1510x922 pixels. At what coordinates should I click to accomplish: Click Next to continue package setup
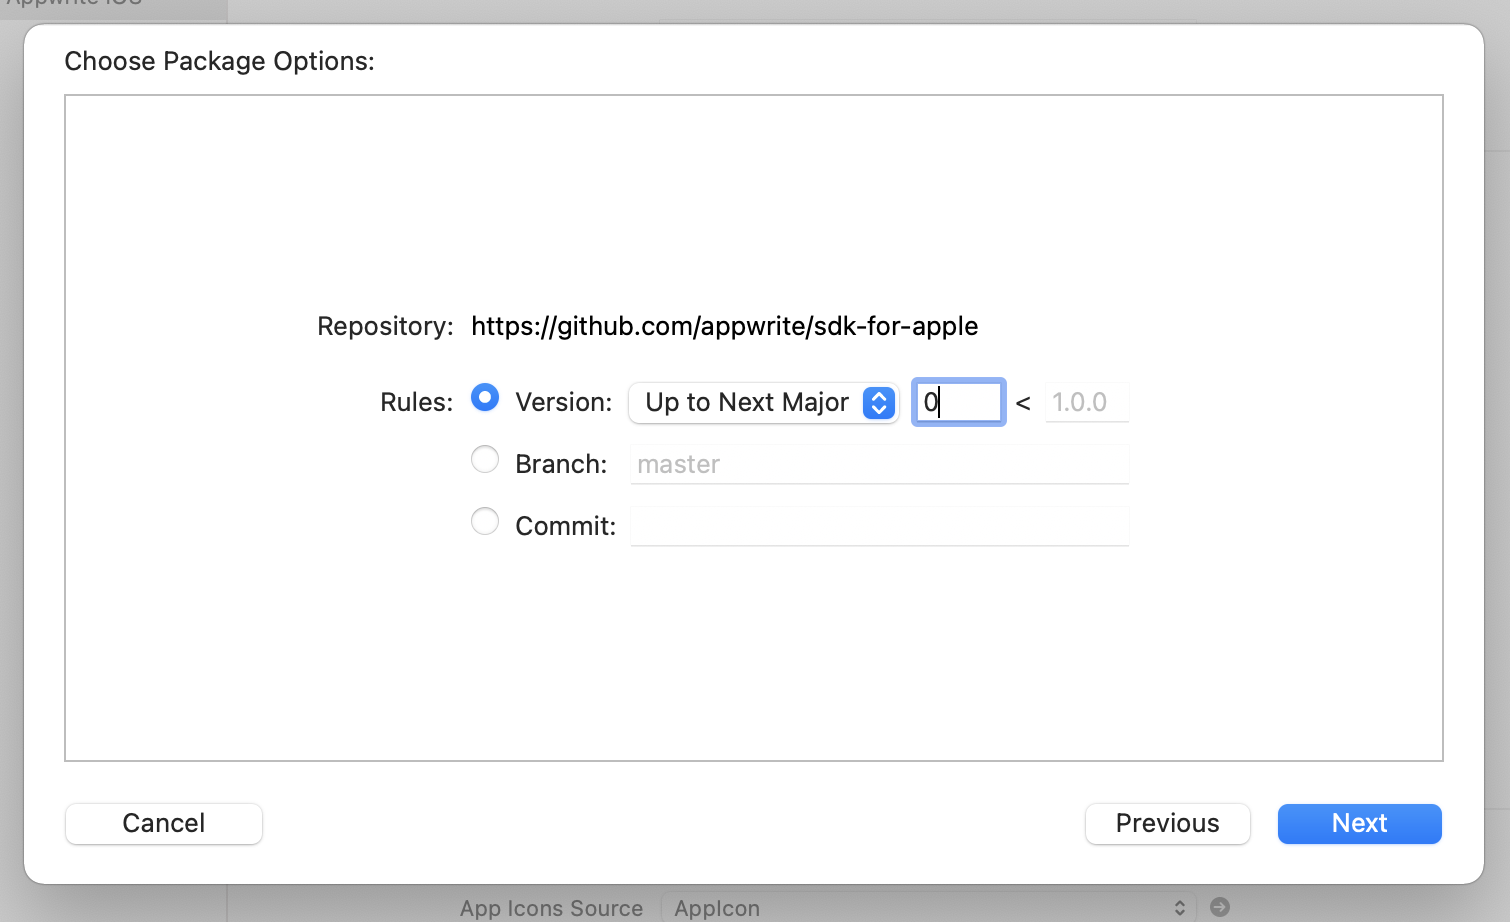pos(1359,824)
